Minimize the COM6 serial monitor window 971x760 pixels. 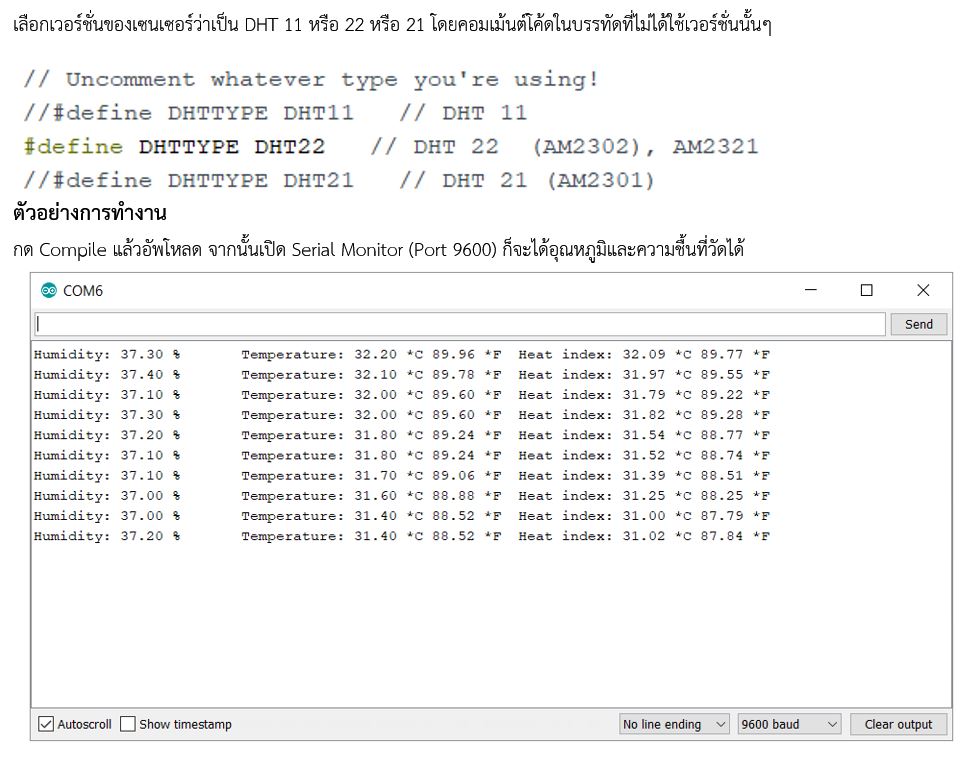(811, 291)
